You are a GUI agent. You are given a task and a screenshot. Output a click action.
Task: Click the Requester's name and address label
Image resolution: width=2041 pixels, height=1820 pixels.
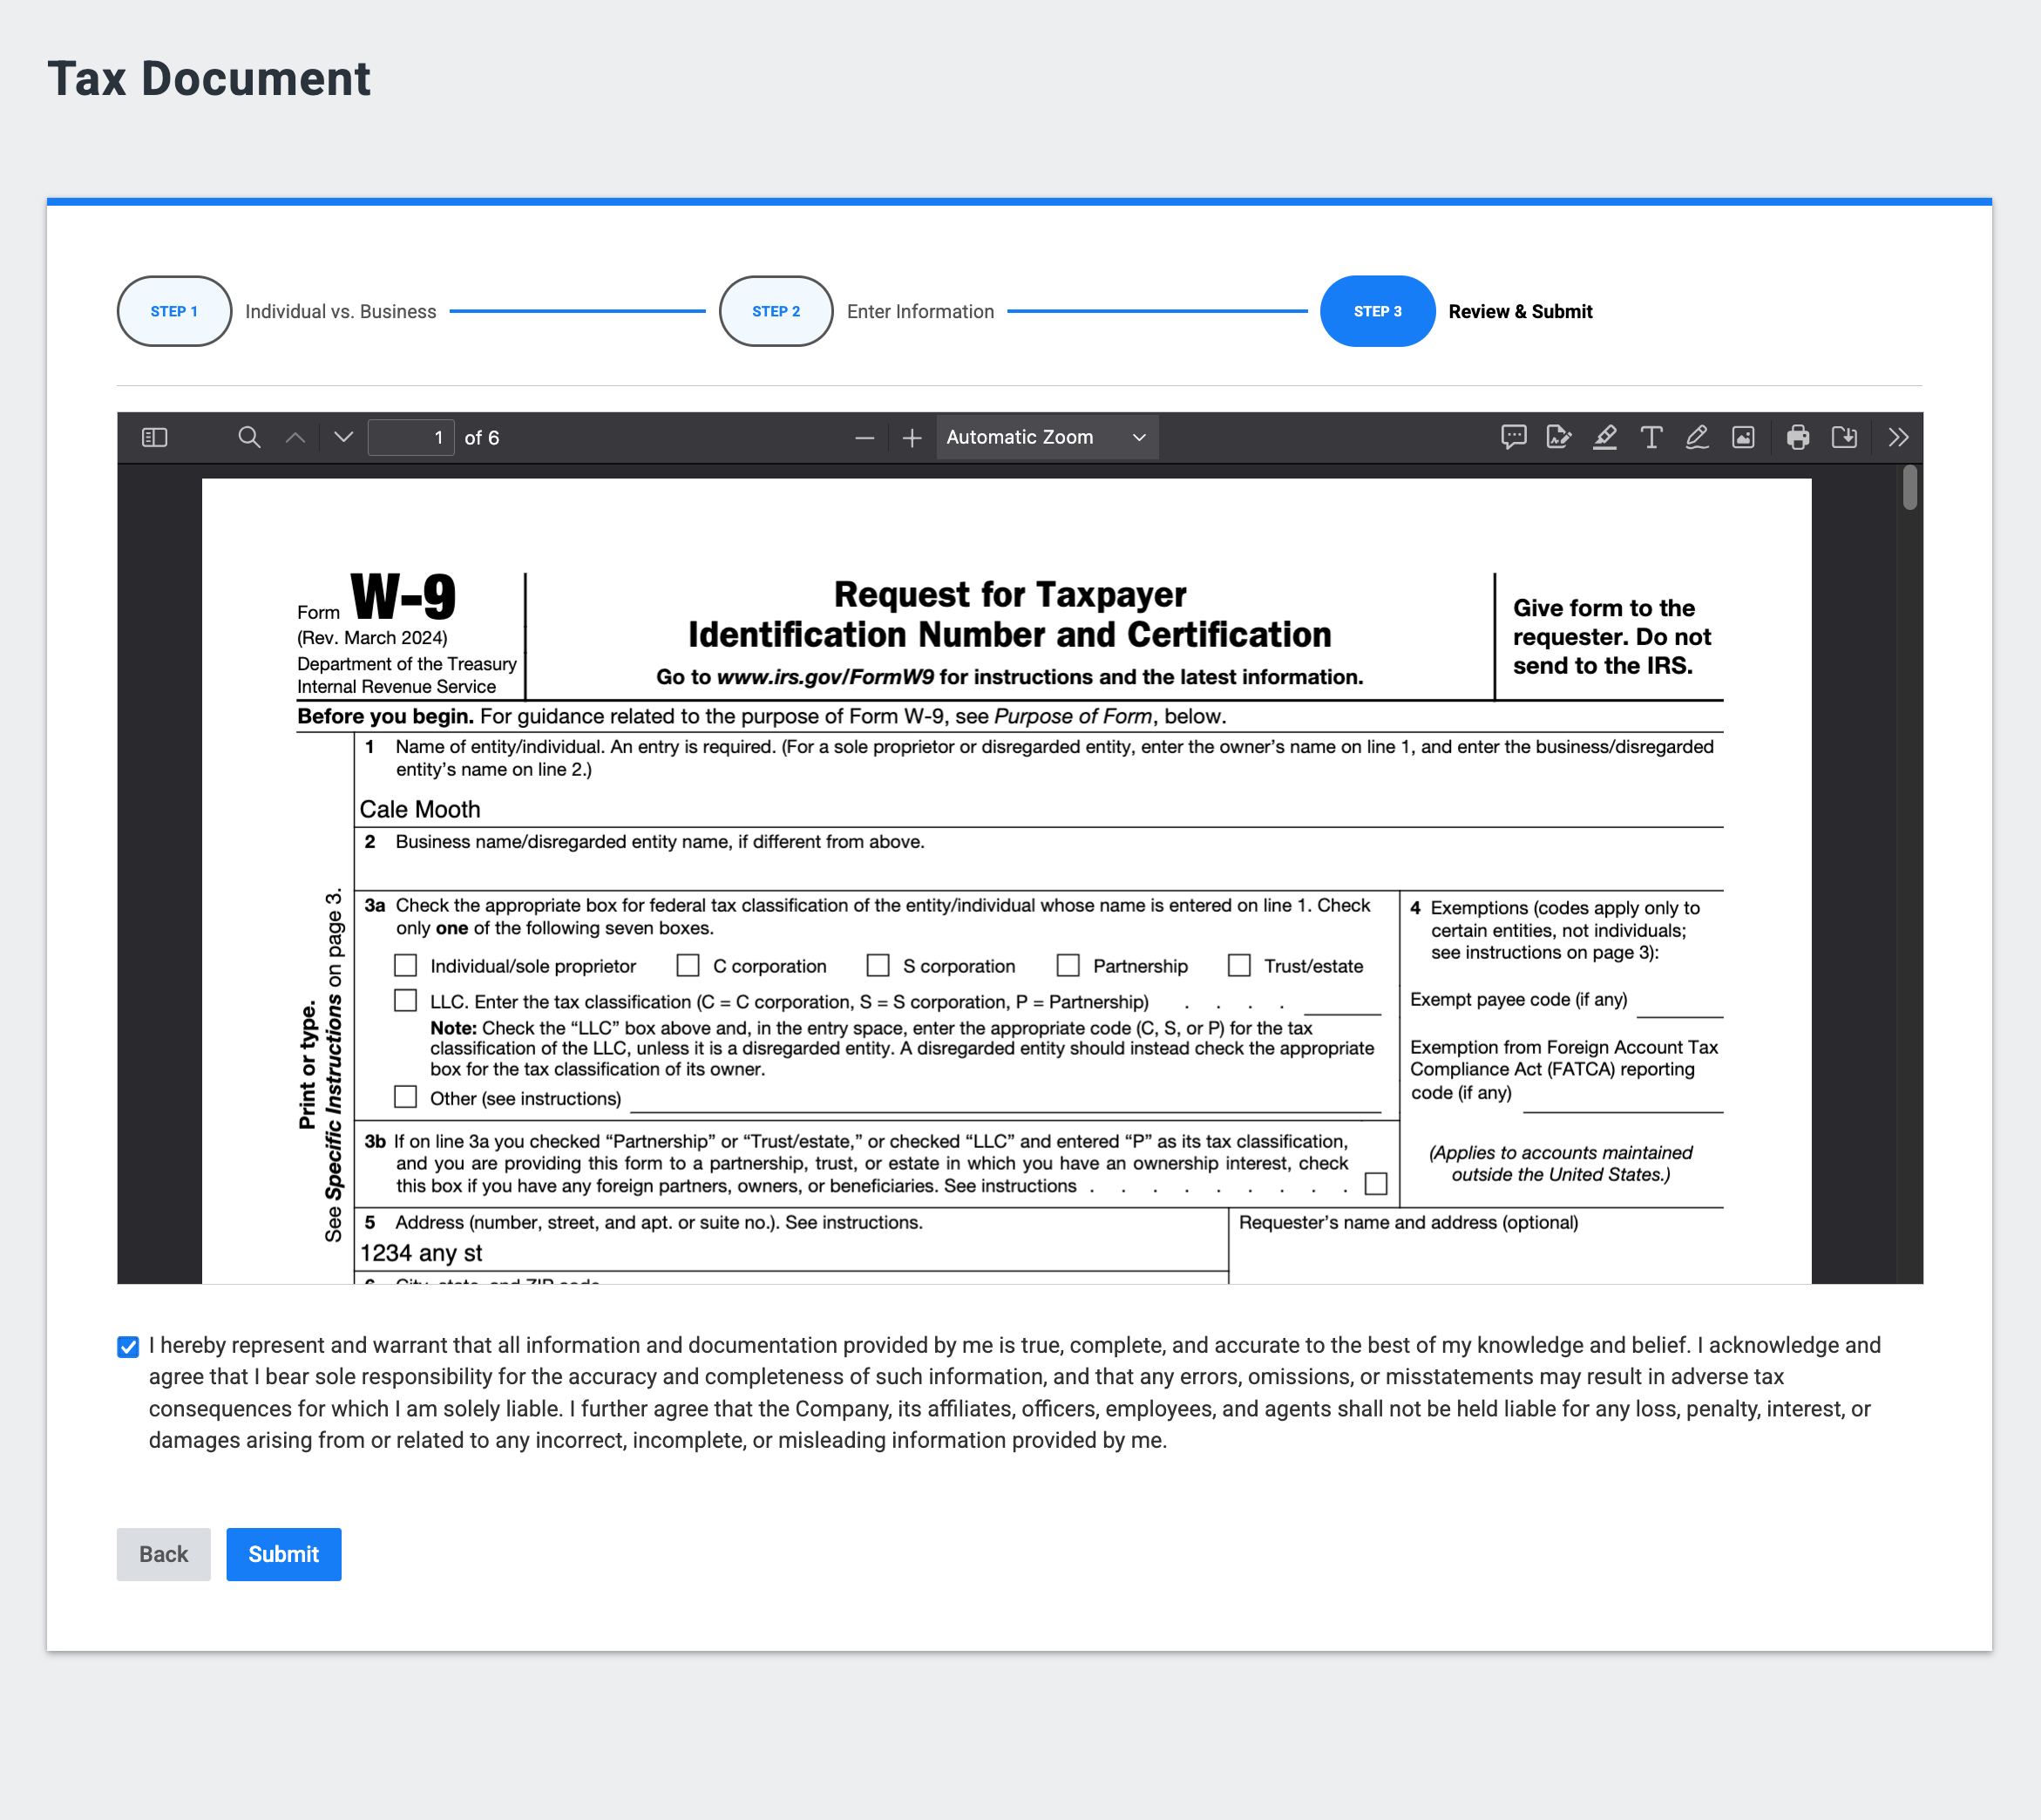[1408, 1223]
